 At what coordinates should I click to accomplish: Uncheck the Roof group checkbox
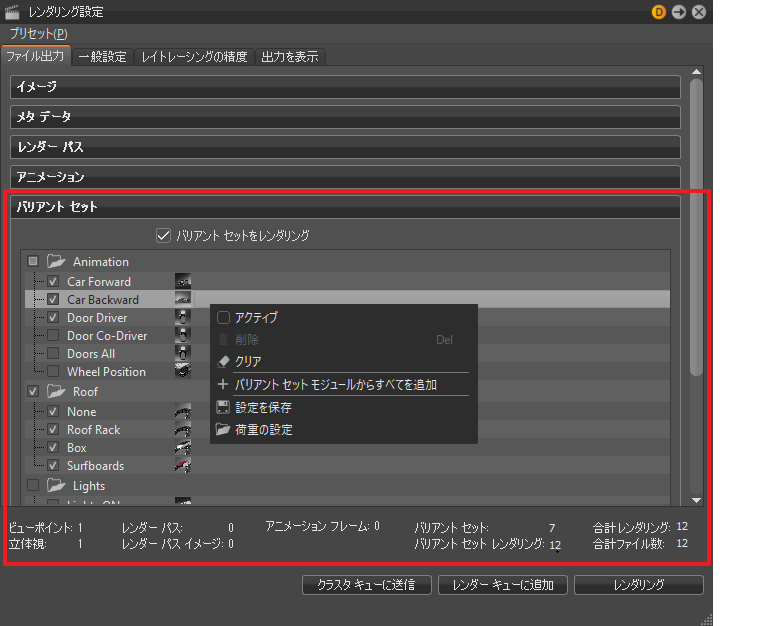[x=33, y=391]
